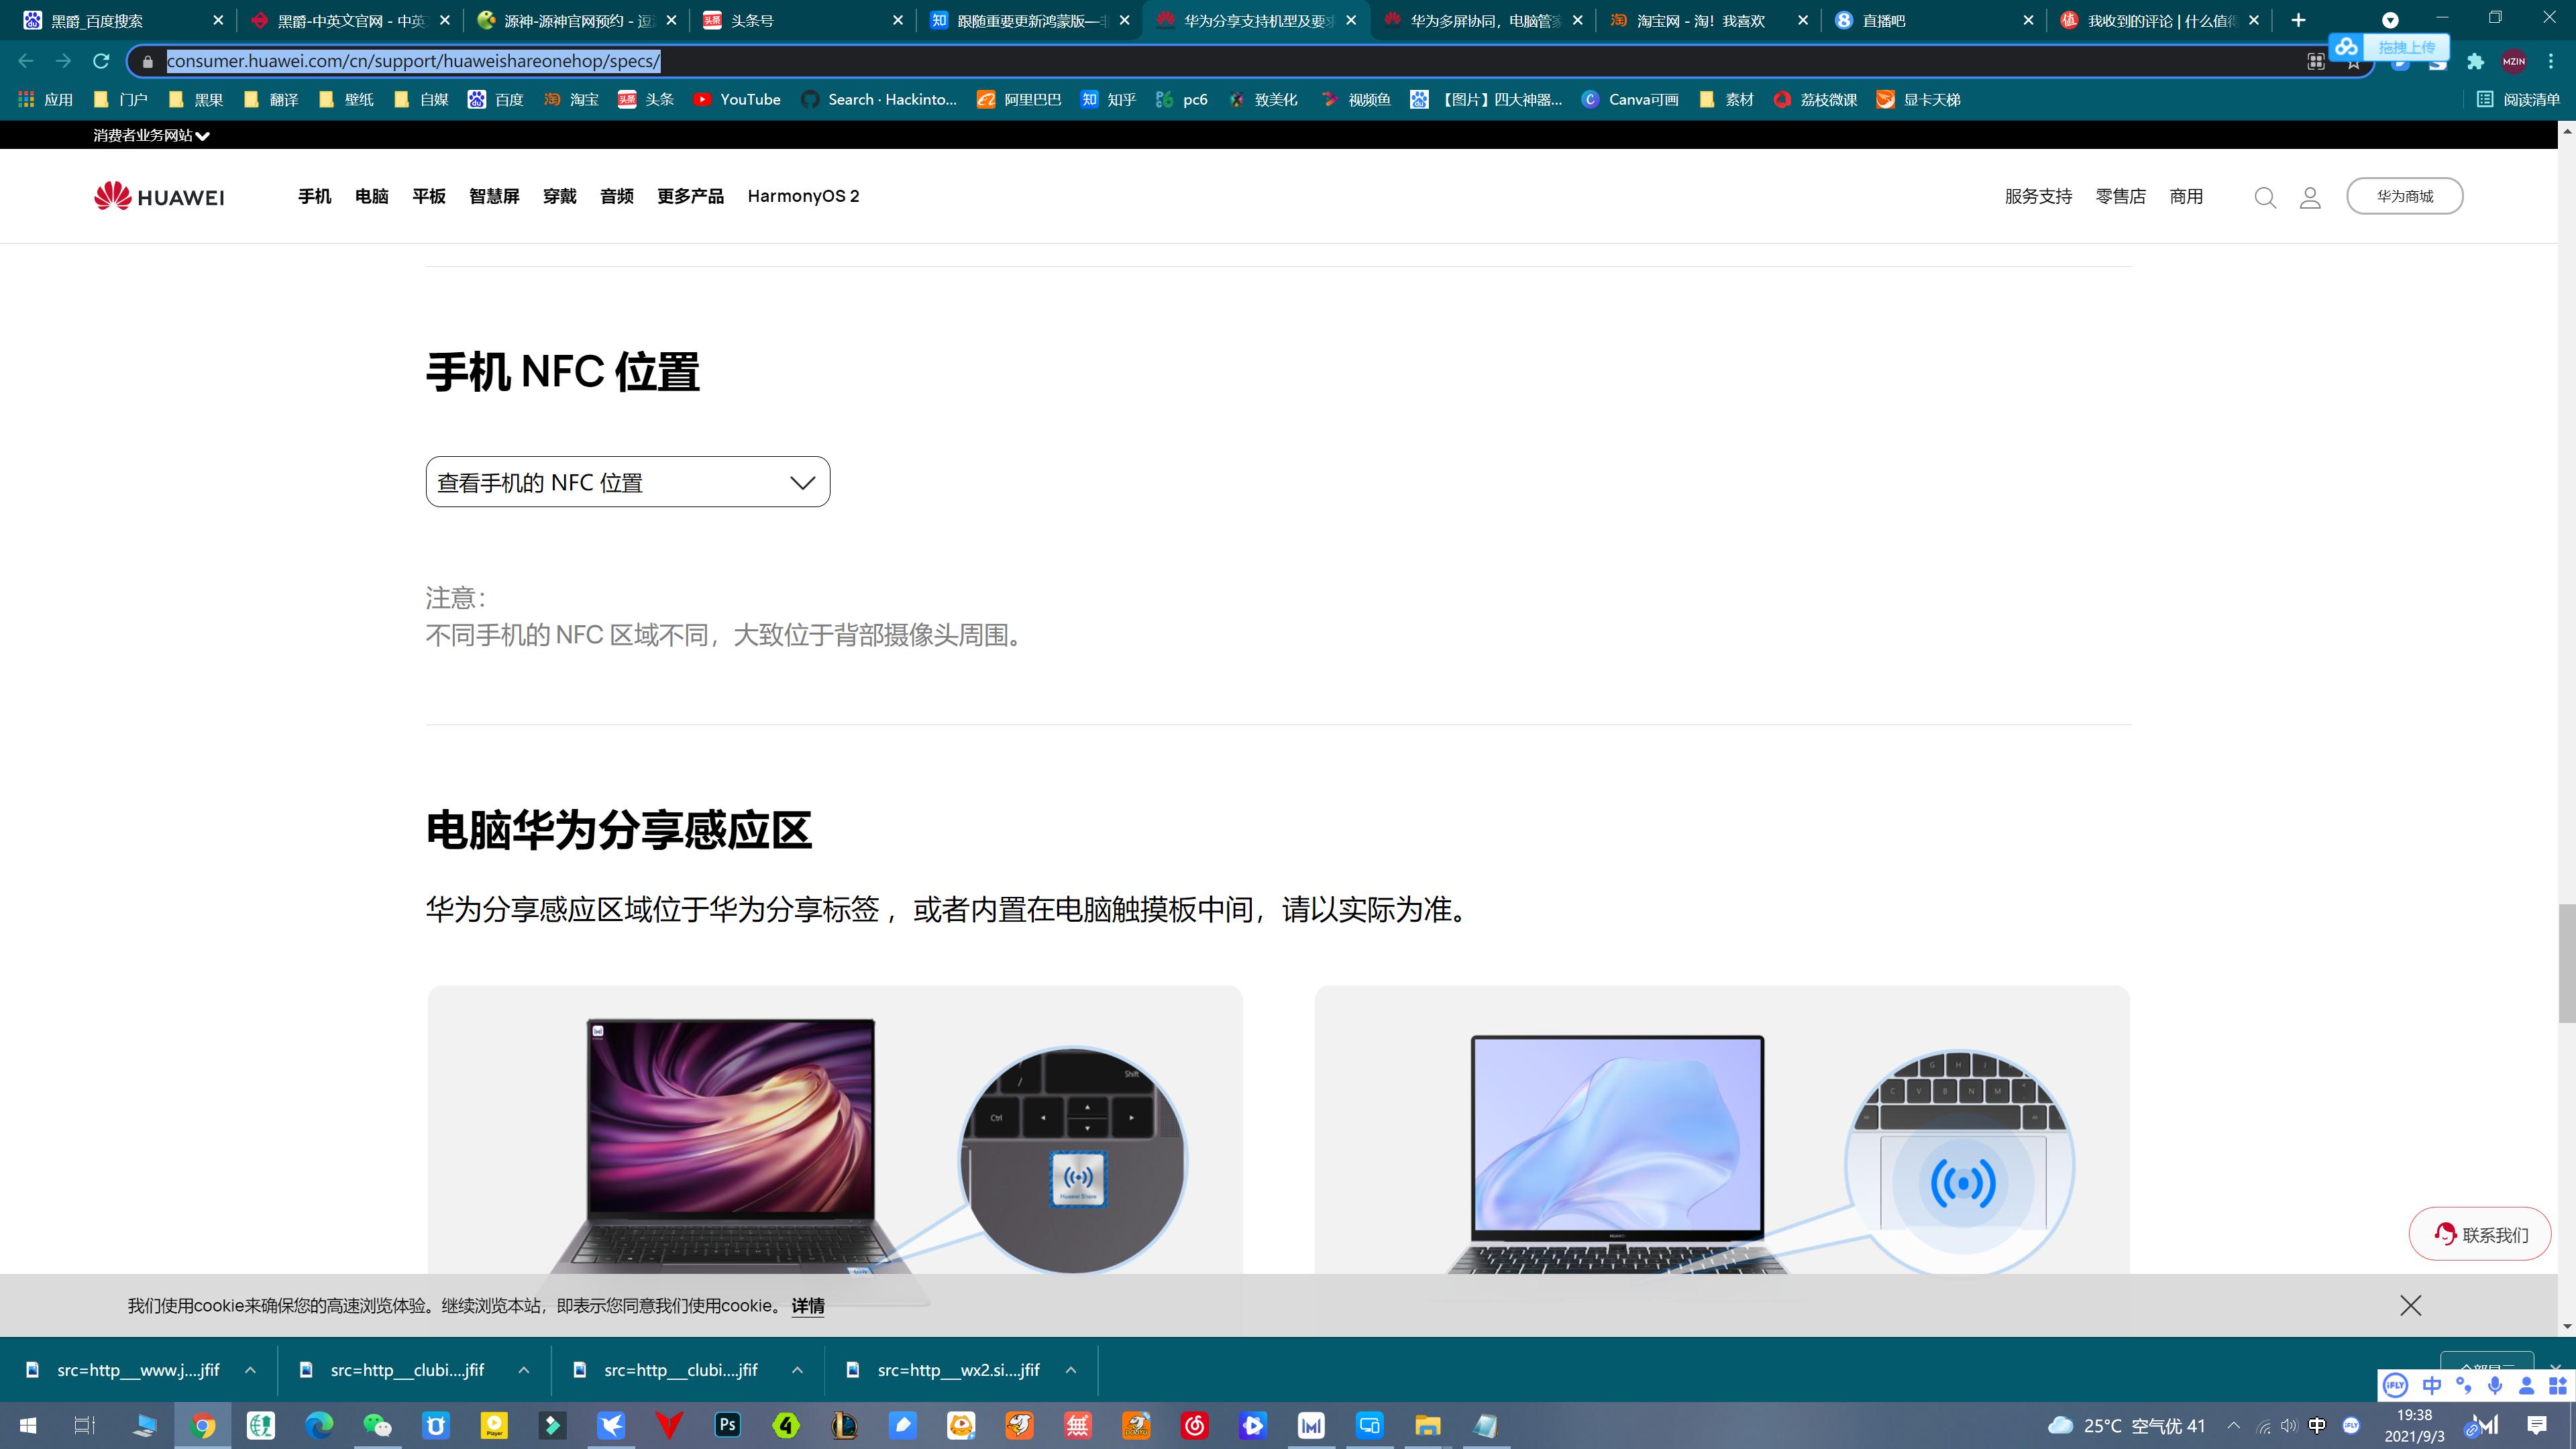Click the bookmark star icon in the address bar
The image size is (2576, 1449).
pos(2352,61)
